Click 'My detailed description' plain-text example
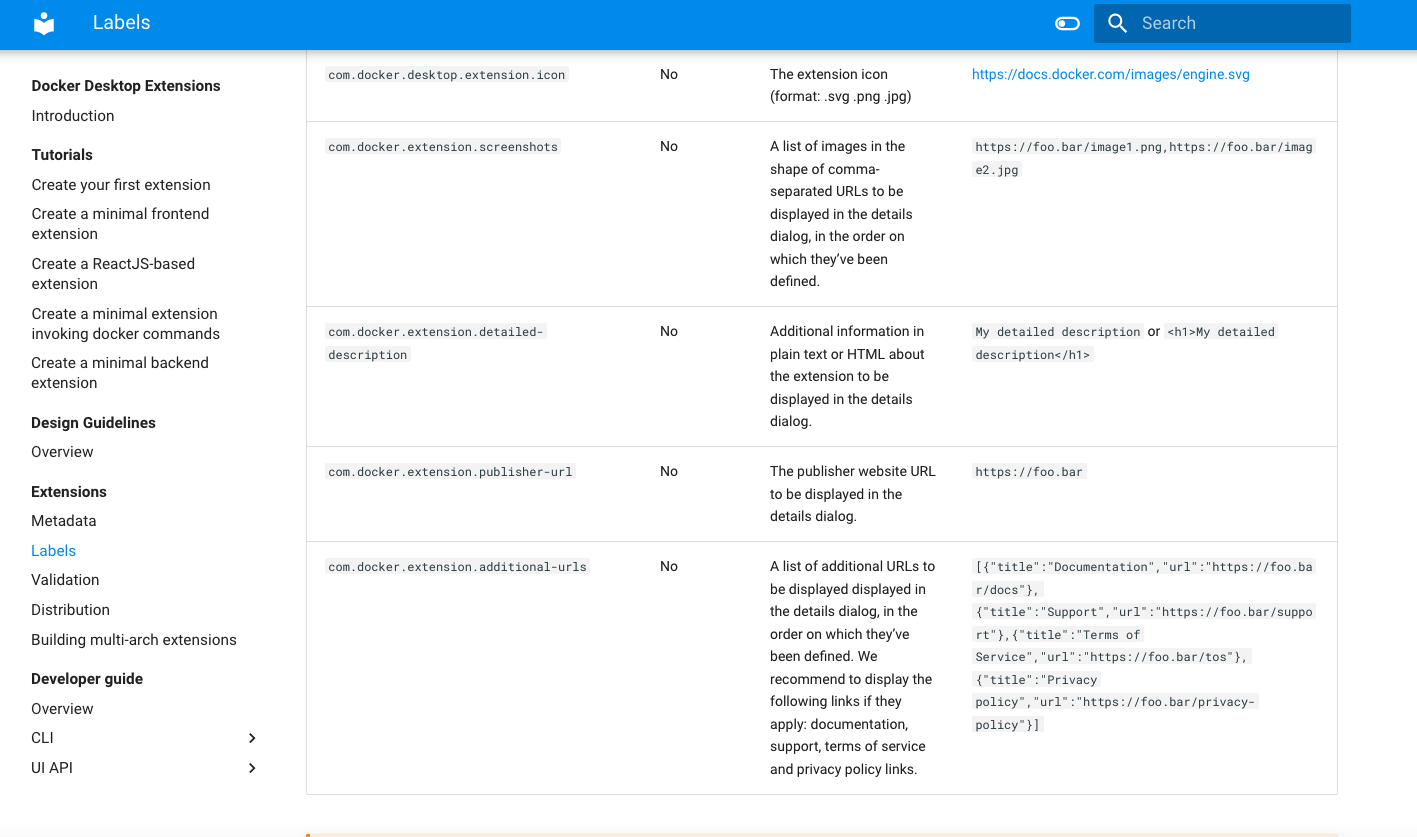The height and width of the screenshot is (837, 1417). [x=1058, y=332]
